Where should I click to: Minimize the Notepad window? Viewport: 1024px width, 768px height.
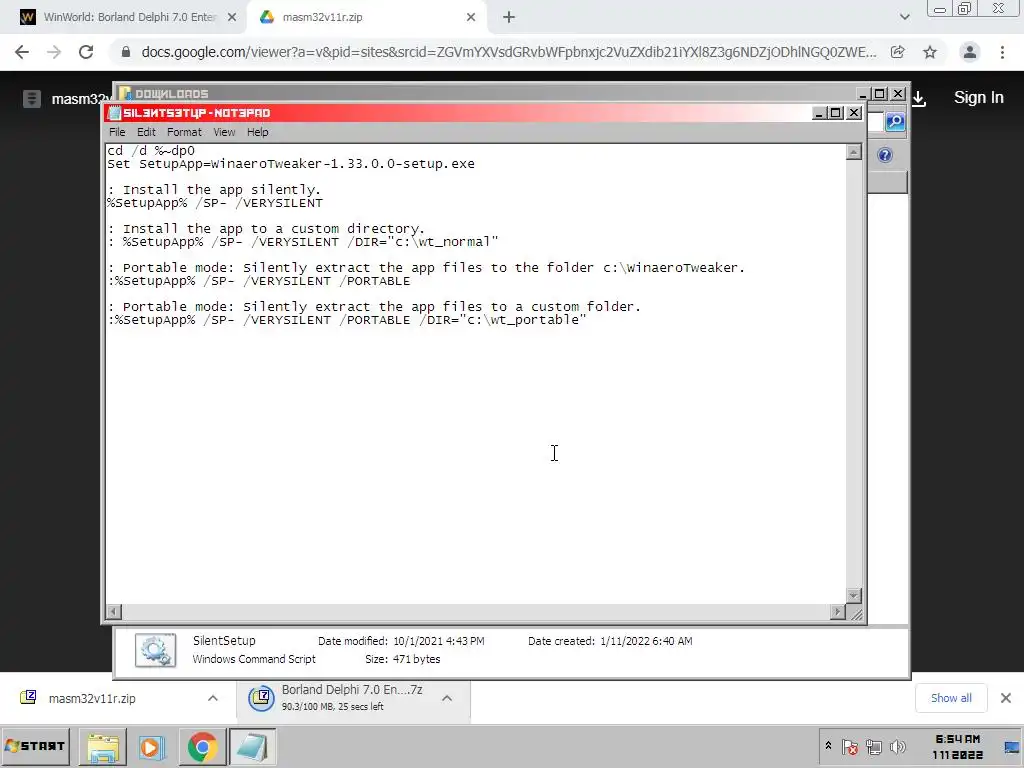click(x=820, y=113)
